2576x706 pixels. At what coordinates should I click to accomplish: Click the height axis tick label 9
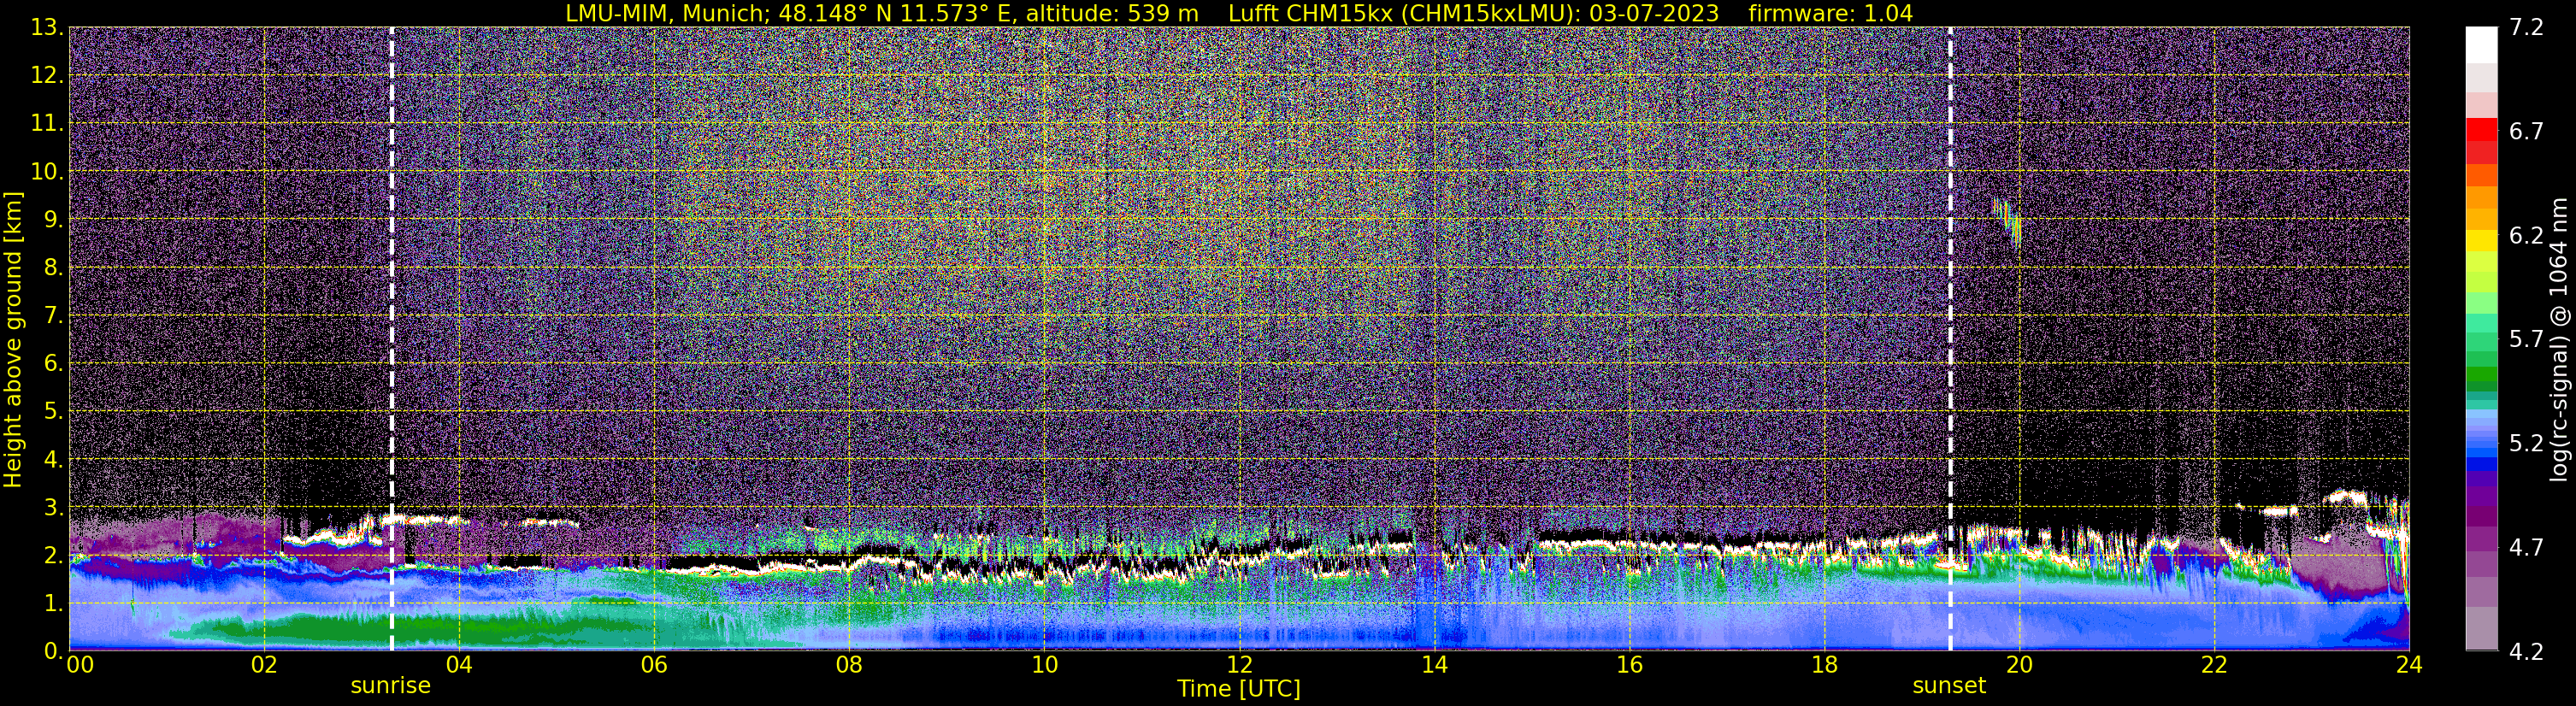pos(53,219)
